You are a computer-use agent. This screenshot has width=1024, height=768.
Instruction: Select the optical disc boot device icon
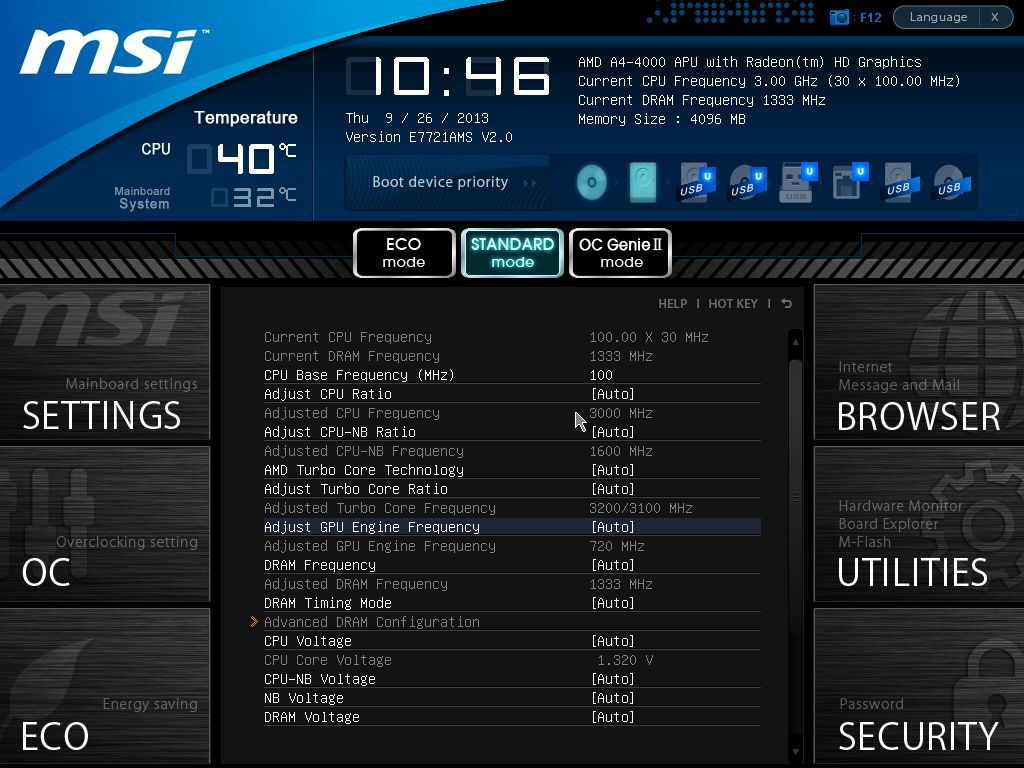tap(592, 182)
